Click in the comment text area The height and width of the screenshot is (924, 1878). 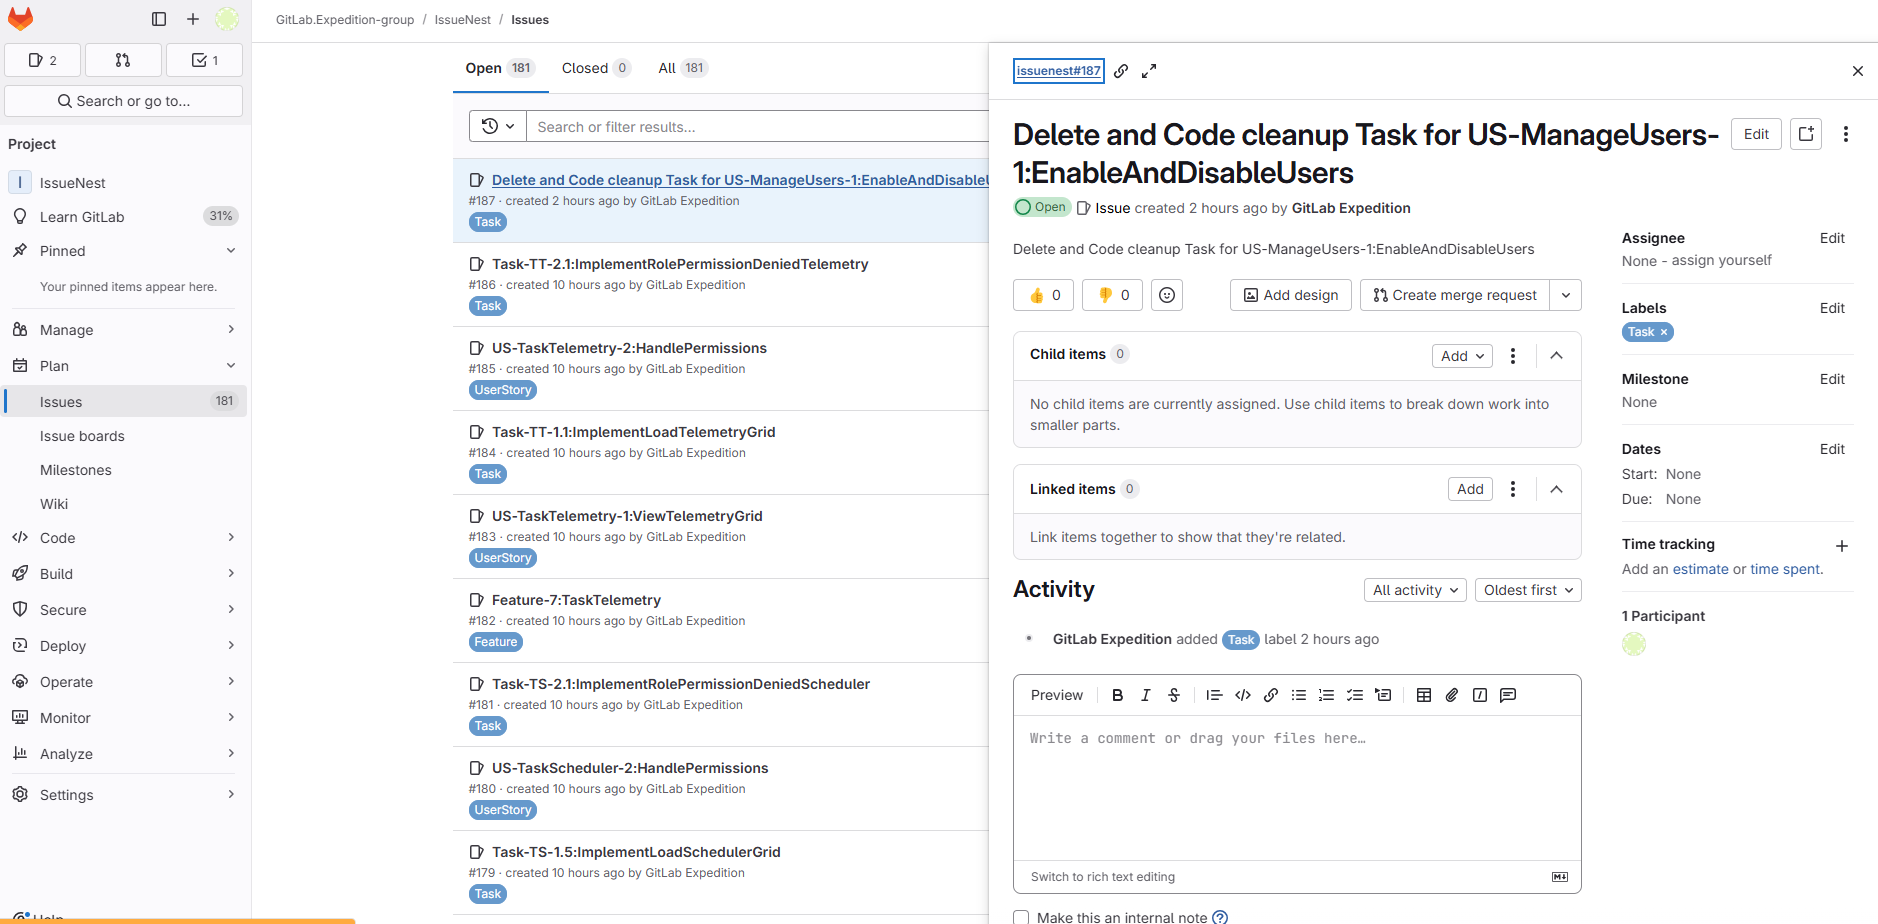tap(1297, 788)
